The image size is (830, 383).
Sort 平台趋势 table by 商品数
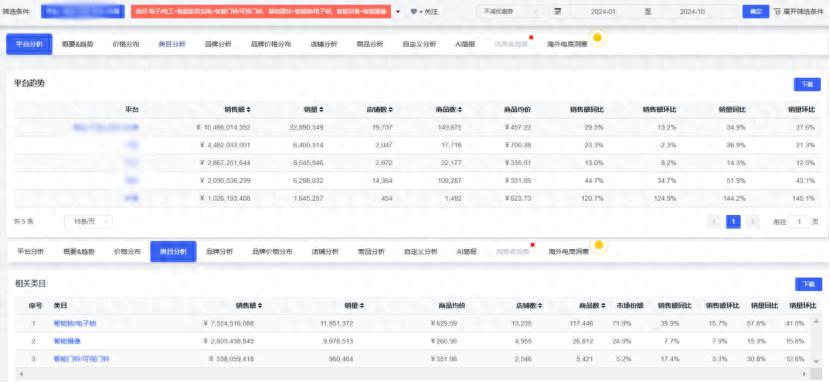459,110
